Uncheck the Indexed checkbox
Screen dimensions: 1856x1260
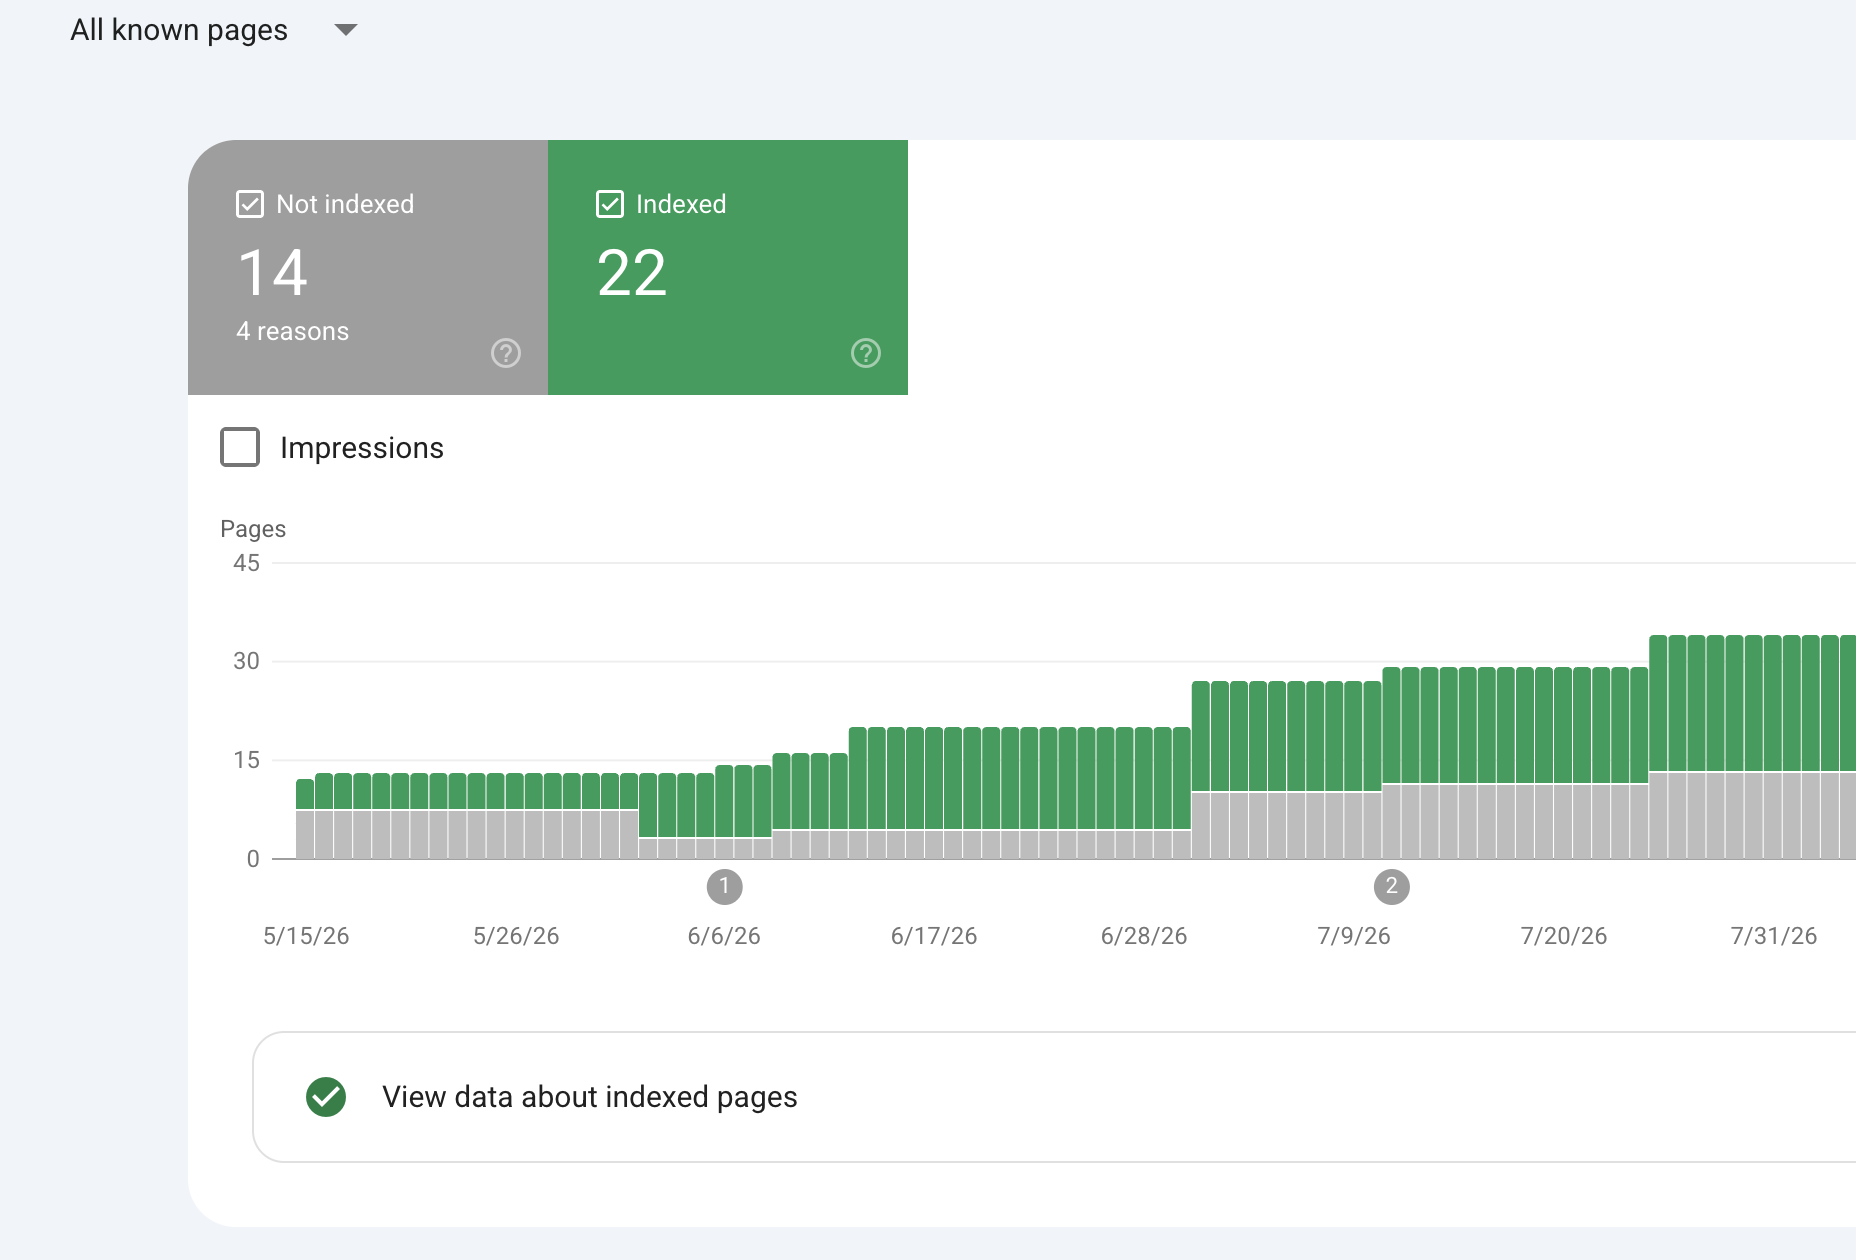[610, 204]
